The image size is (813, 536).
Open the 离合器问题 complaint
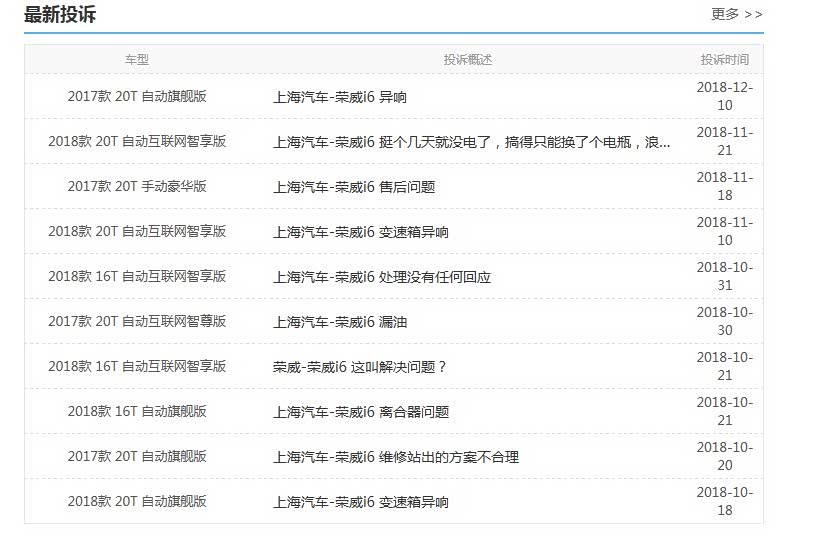pos(360,412)
